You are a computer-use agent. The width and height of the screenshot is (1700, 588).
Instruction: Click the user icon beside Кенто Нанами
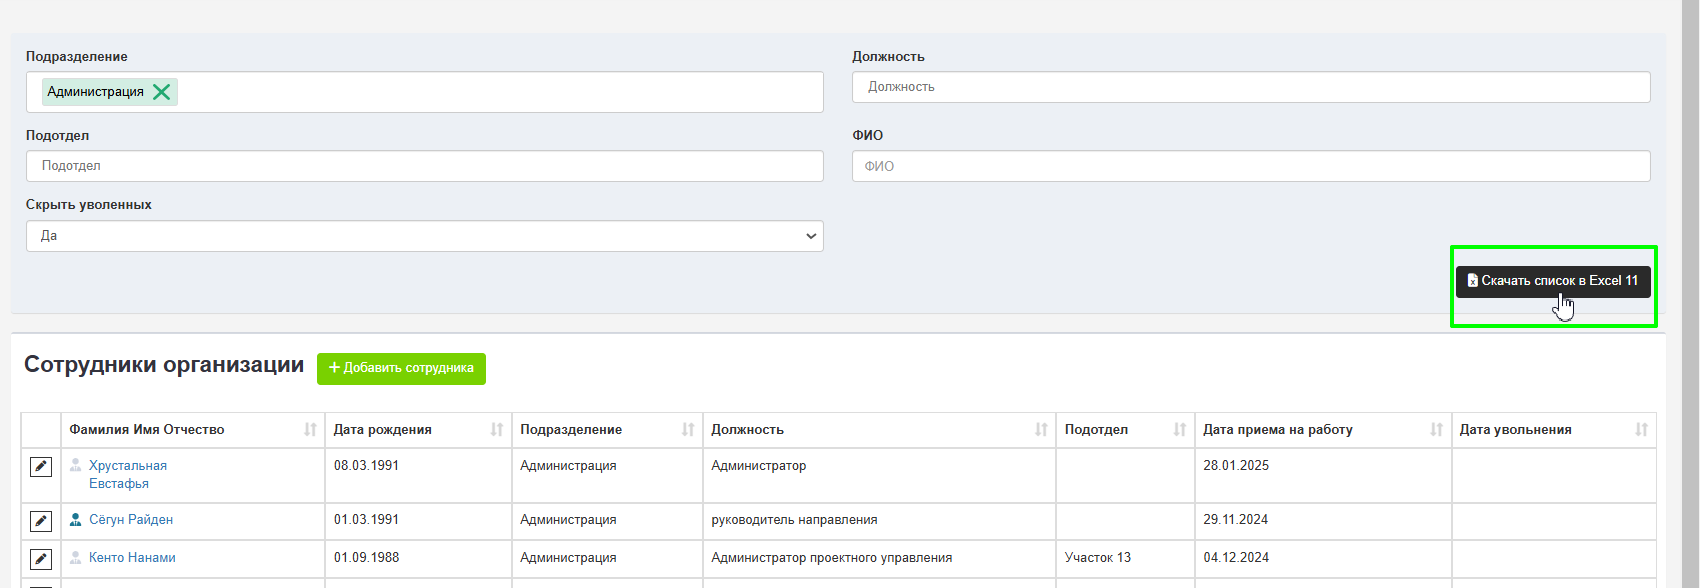pos(75,557)
